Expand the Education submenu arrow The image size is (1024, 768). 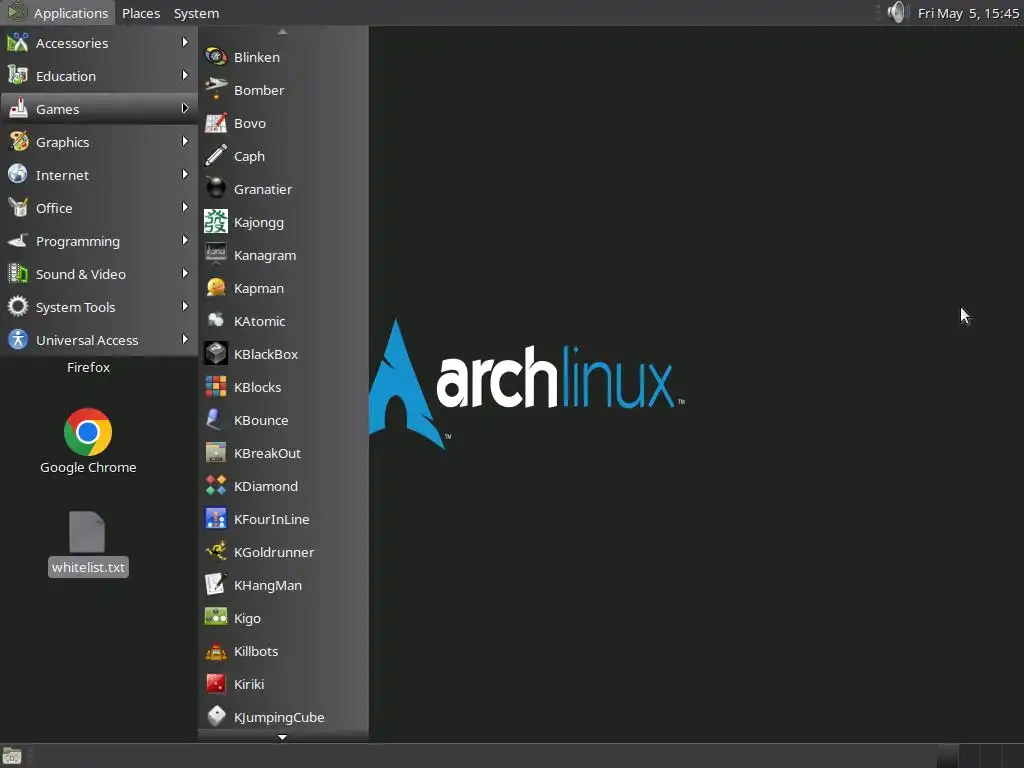(185, 75)
